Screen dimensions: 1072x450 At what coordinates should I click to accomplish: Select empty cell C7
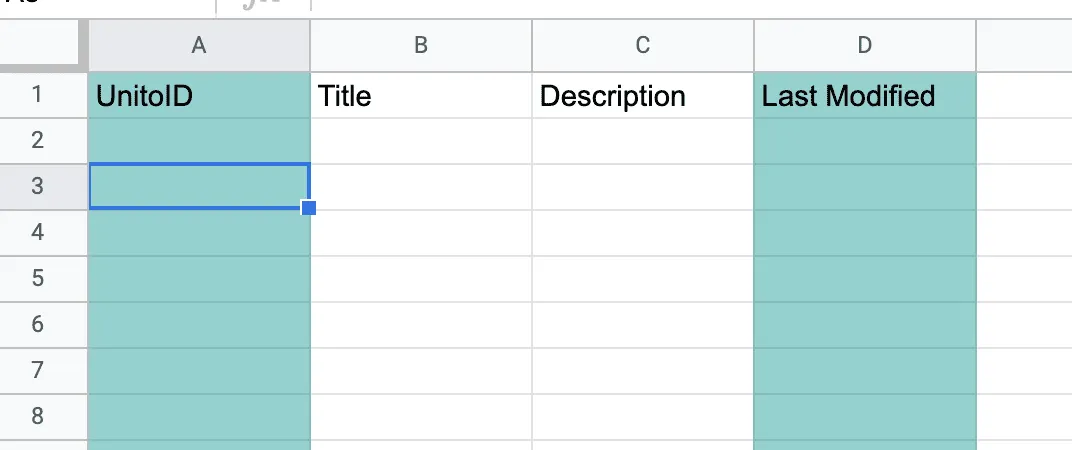(643, 371)
